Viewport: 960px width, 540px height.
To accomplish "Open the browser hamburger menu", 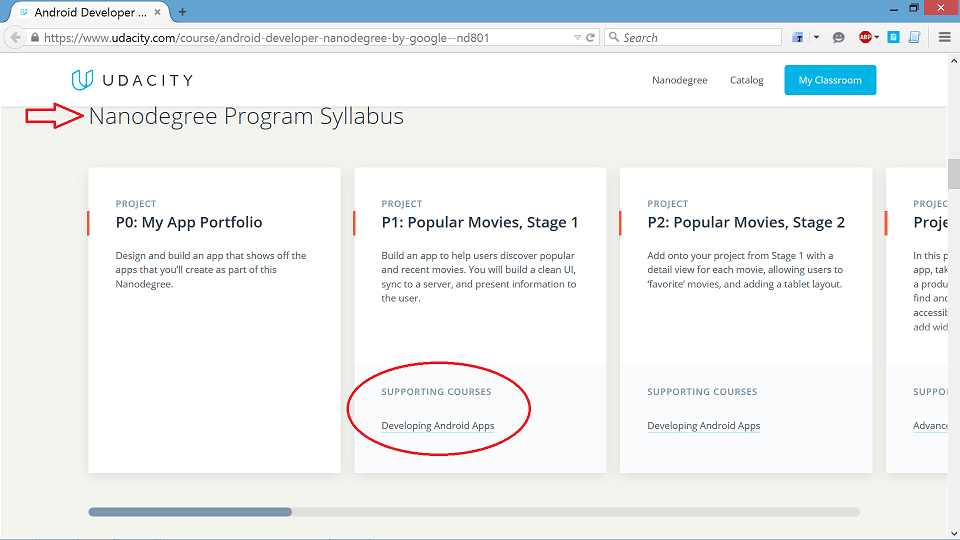I will [945, 37].
